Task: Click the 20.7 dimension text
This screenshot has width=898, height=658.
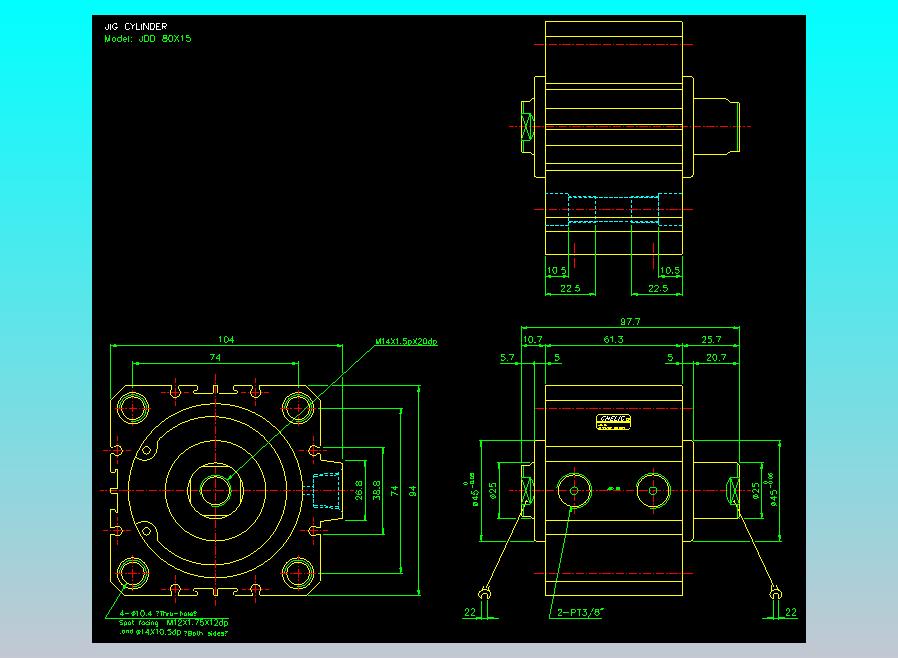Action: [716, 357]
